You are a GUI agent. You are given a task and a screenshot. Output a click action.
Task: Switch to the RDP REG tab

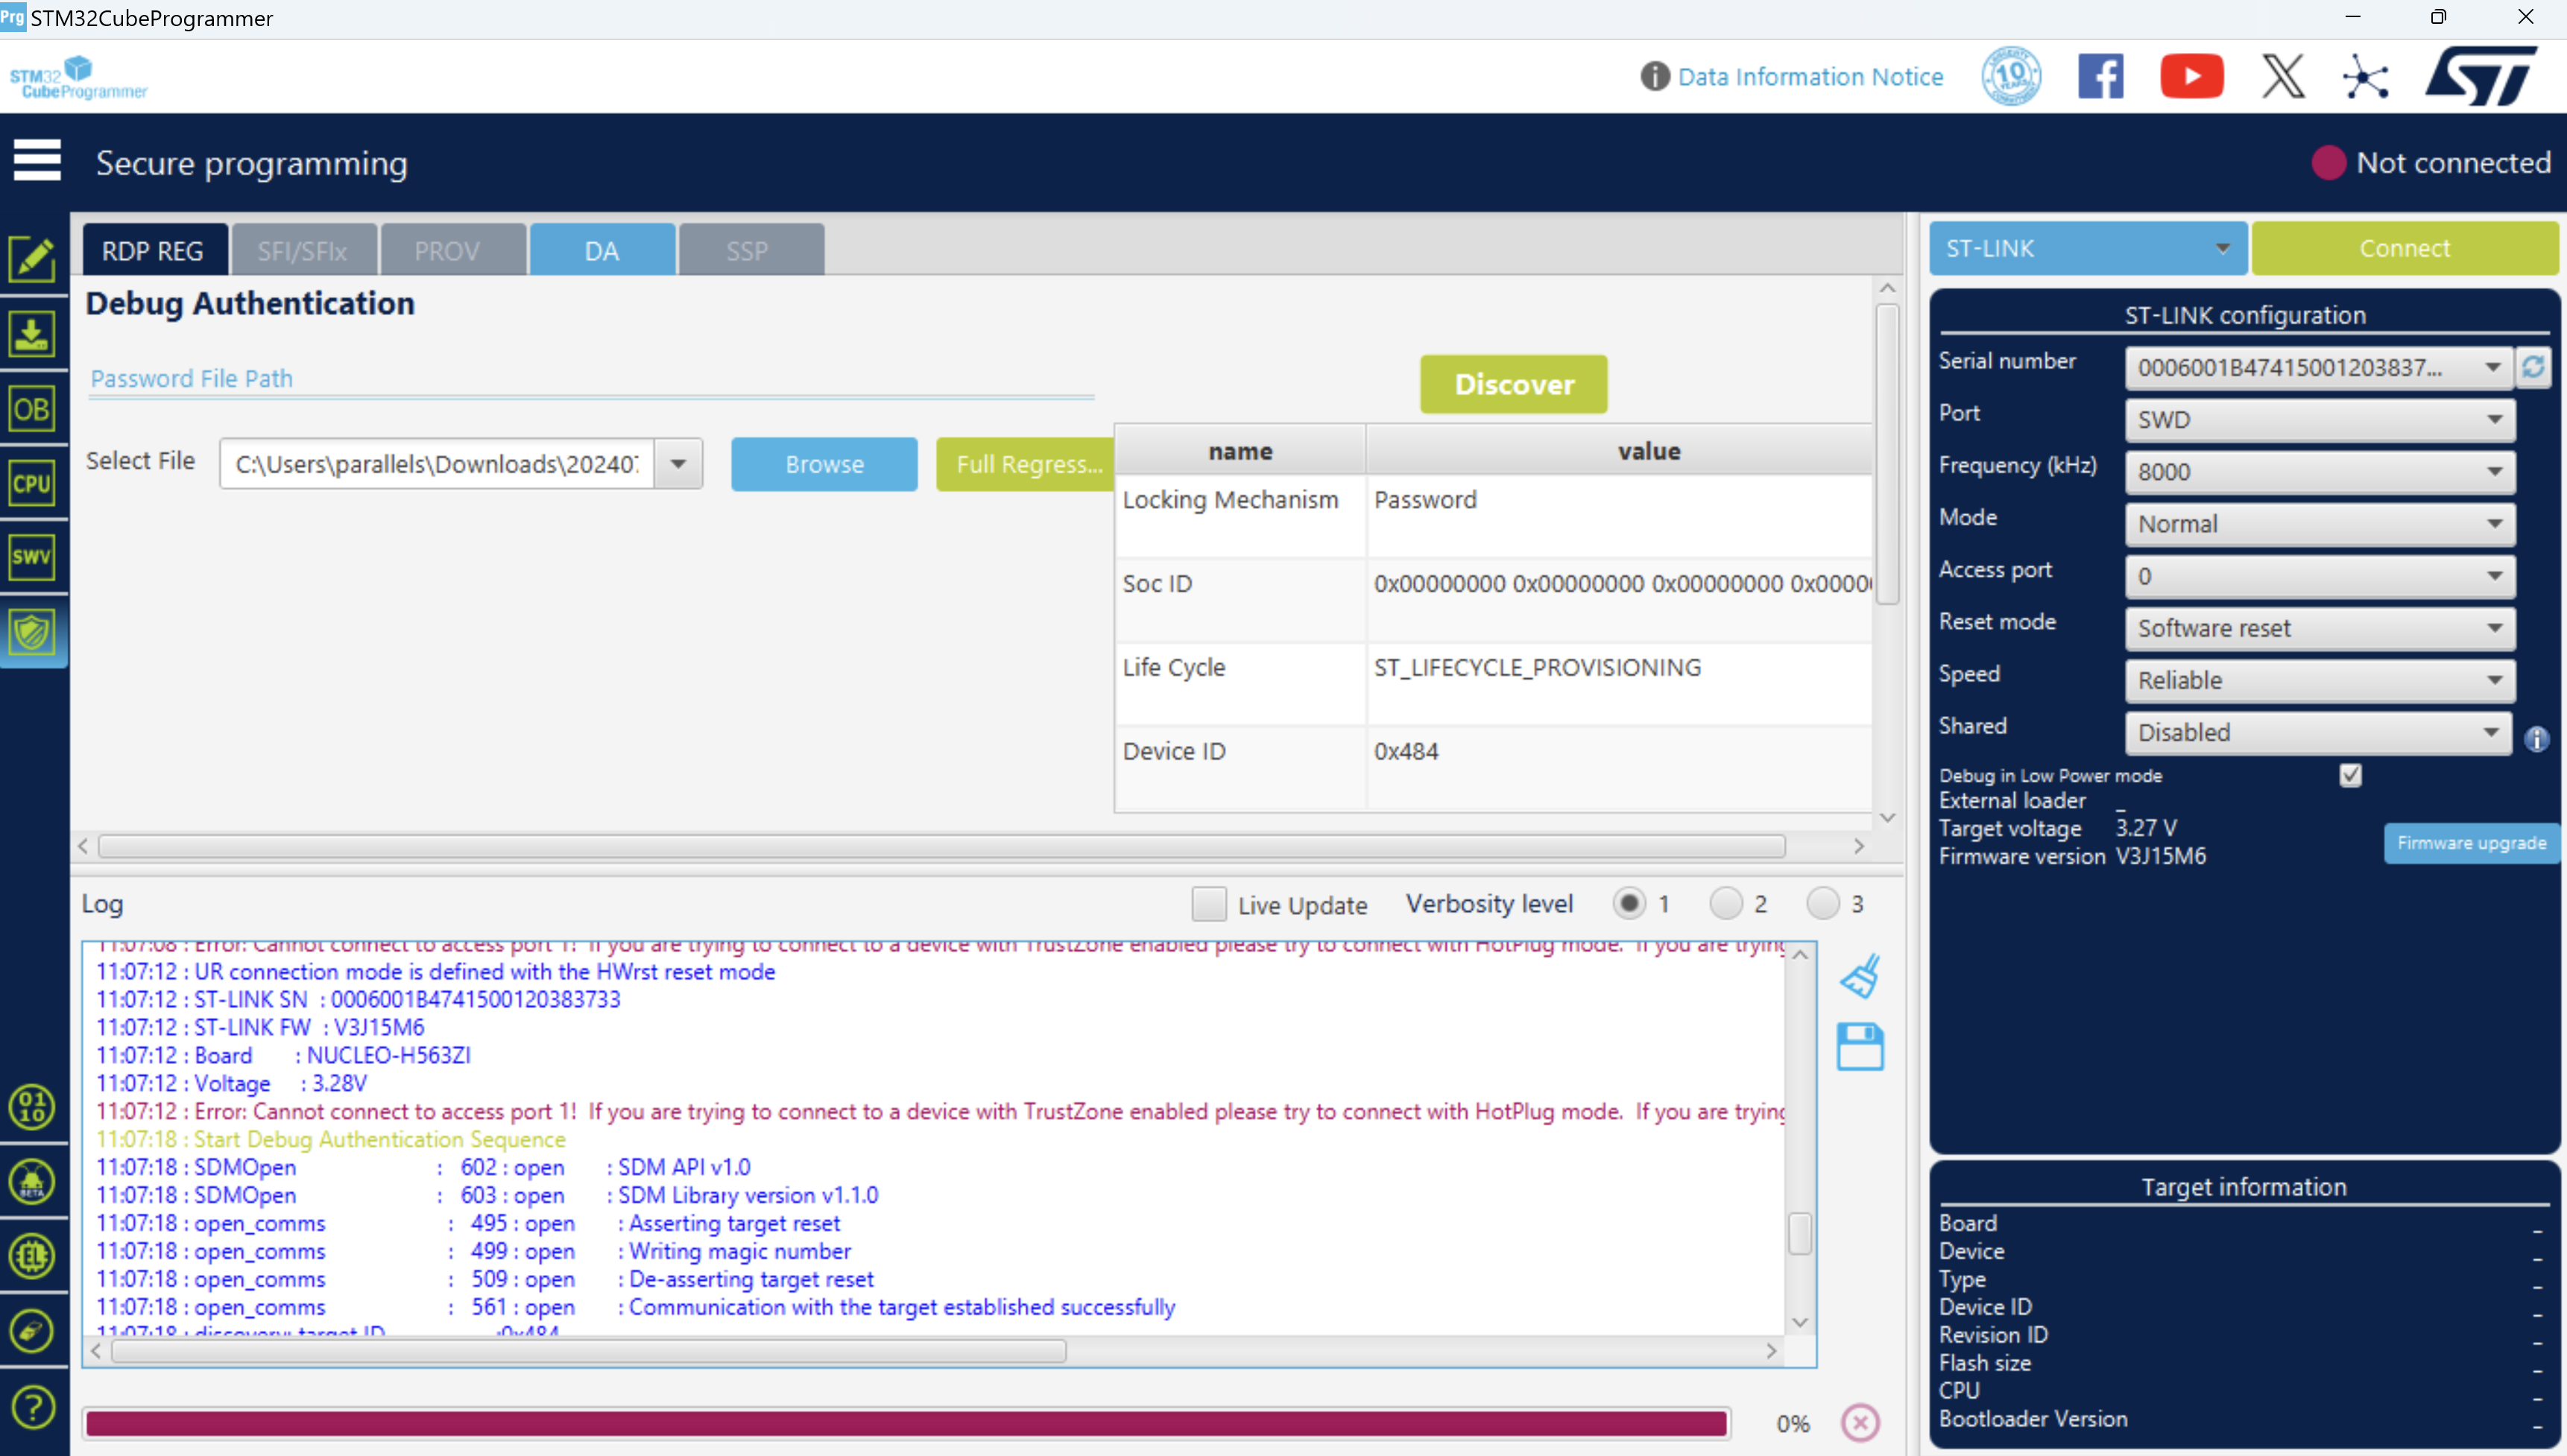pyautogui.click(x=153, y=251)
